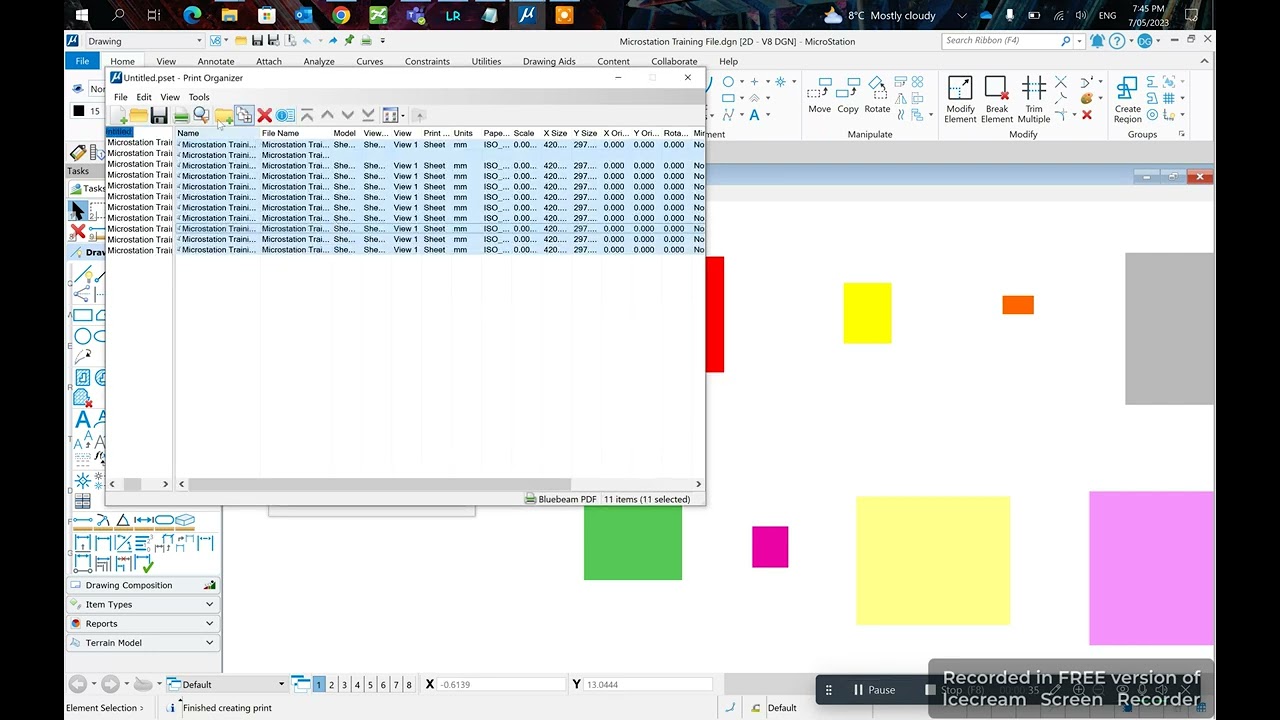The height and width of the screenshot is (720, 1280).
Task: Expand the Reports task group
Action: [143, 623]
